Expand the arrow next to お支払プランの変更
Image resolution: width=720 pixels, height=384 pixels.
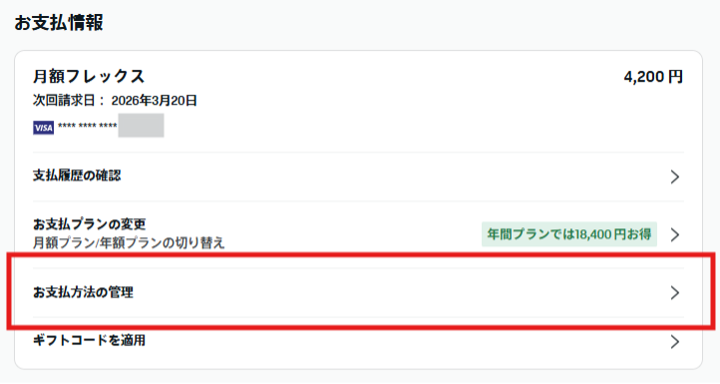pyautogui.click(x=675, y=235)
